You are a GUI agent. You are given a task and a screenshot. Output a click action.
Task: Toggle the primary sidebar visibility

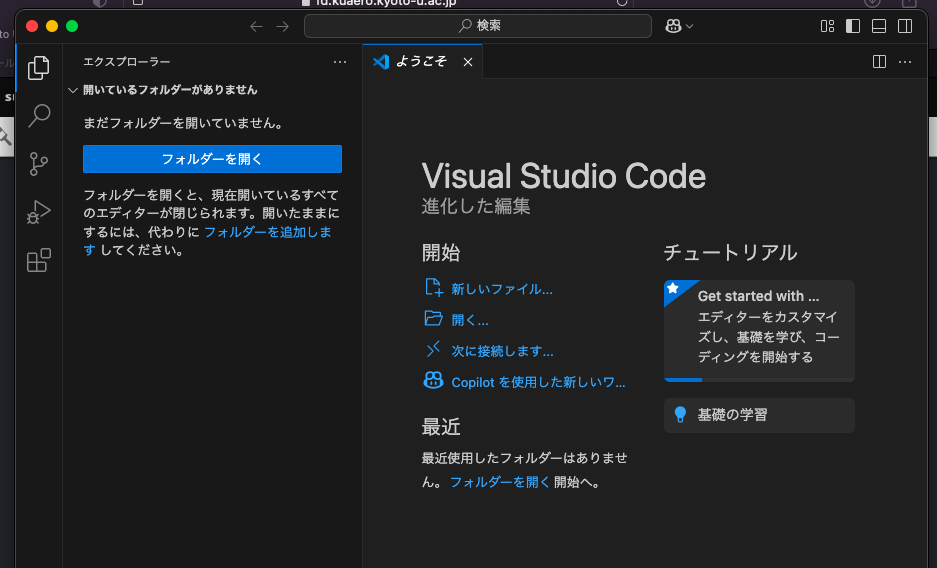[853, 26]
